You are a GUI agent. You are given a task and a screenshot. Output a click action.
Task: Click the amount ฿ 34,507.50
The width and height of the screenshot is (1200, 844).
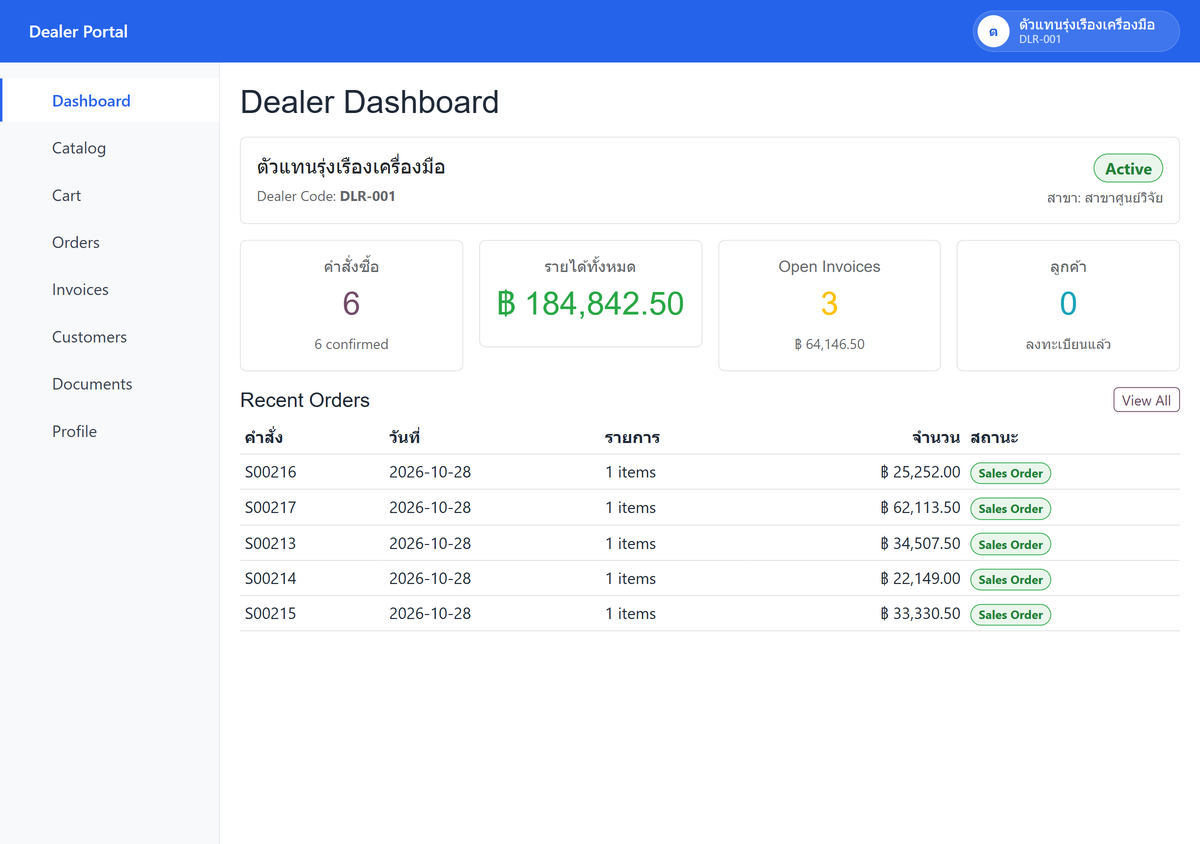point(920,544)
